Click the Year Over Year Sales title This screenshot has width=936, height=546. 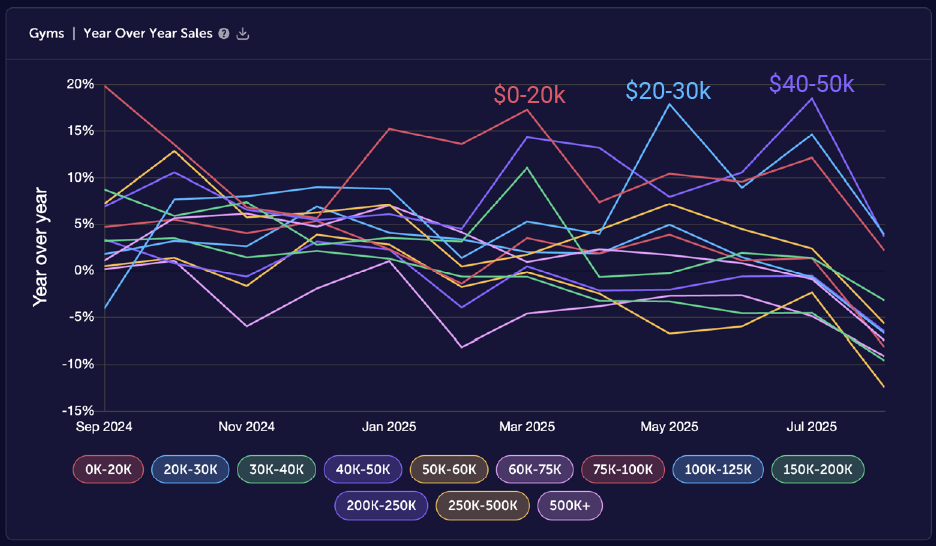click(147, 33)
